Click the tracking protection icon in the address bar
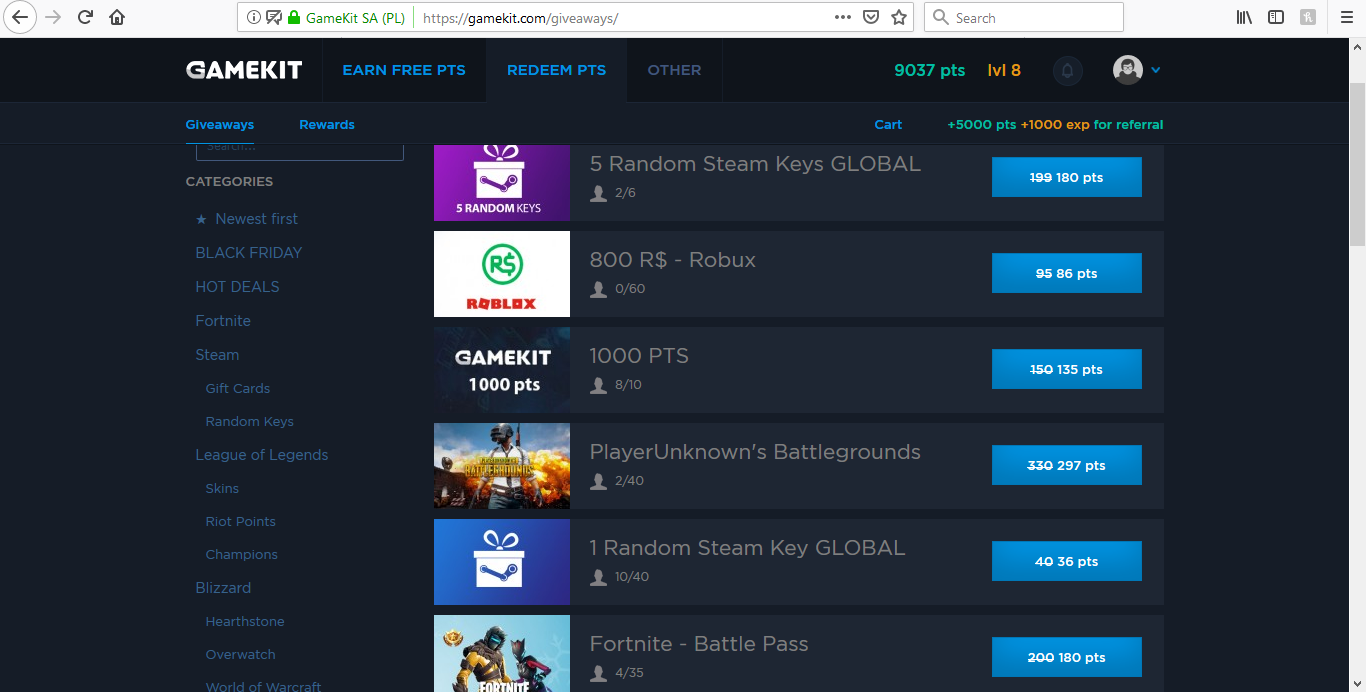Image resolution: width=1366 pixels, height=692 pixels. [x=273, y=17]
